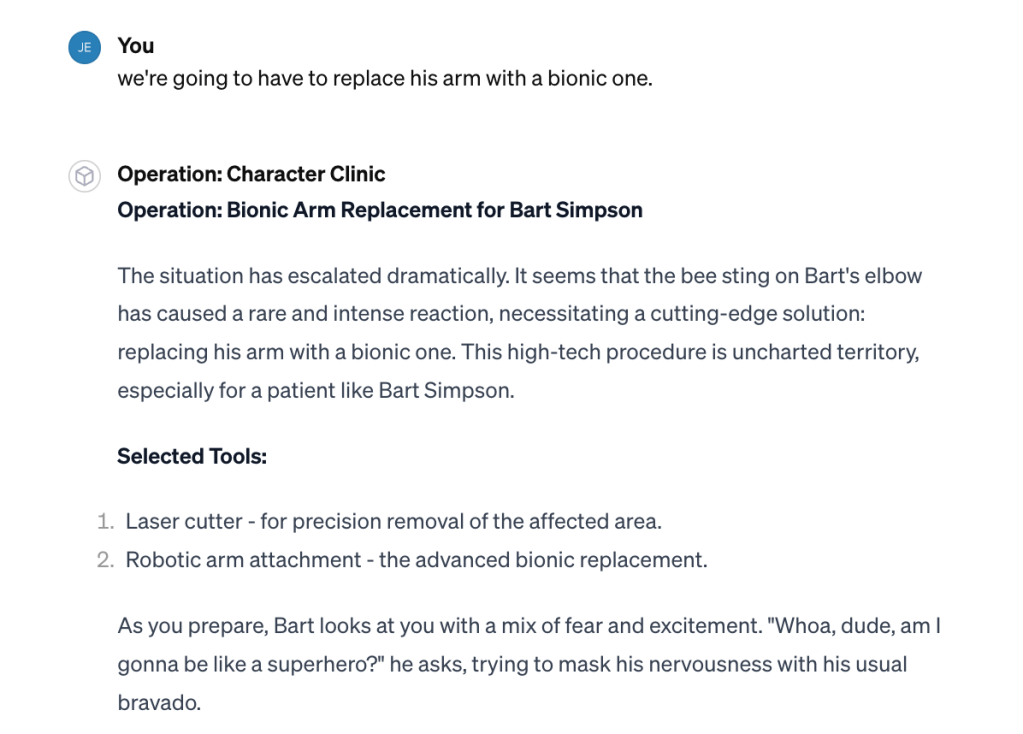1023x734 pixels.
Task: Click the paragraph starting "The situation has escalated"
Action: [519, 332]
